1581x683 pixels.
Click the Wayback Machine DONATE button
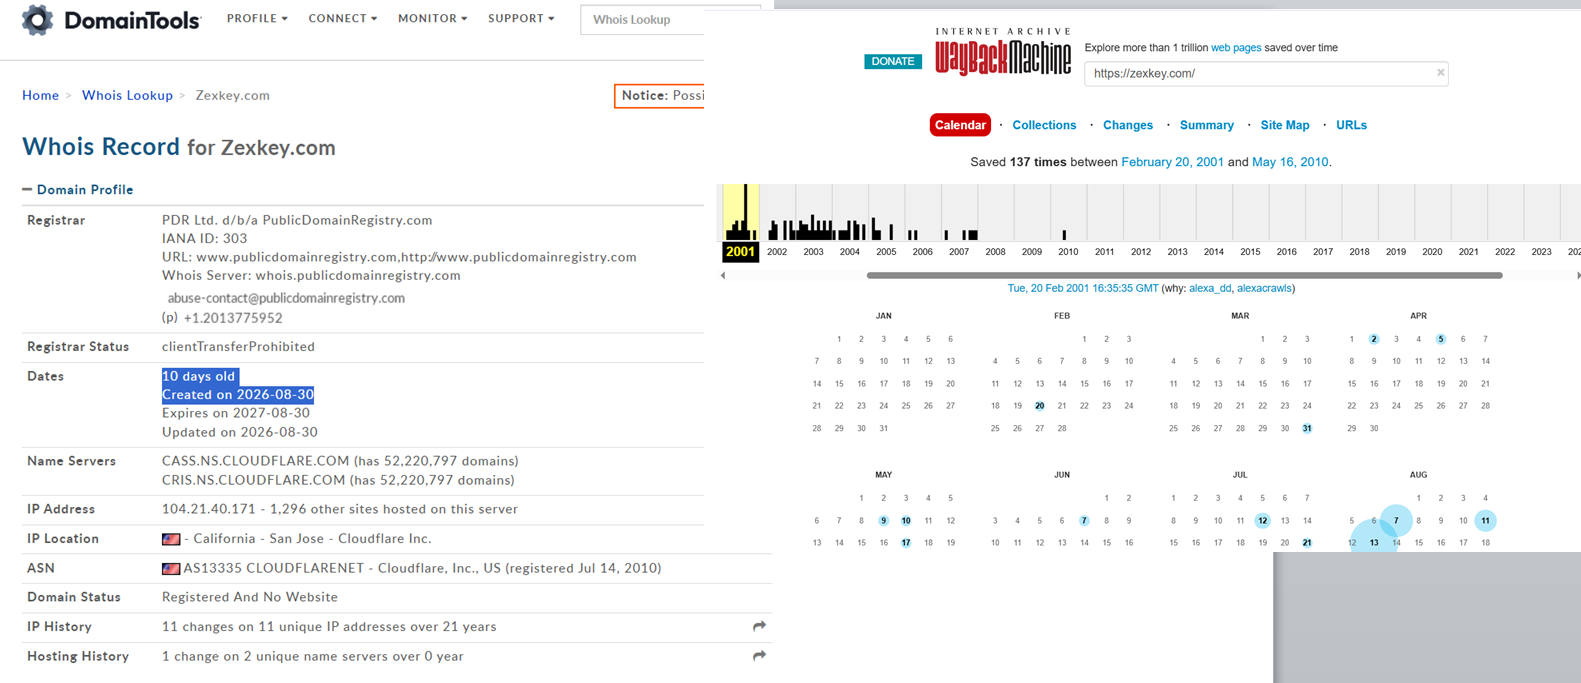(893, 61)
